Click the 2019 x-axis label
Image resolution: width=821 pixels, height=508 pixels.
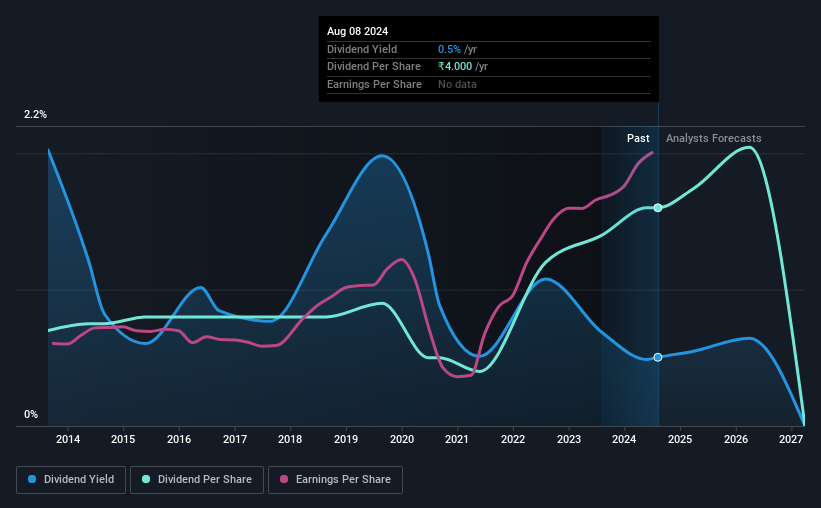346,439
